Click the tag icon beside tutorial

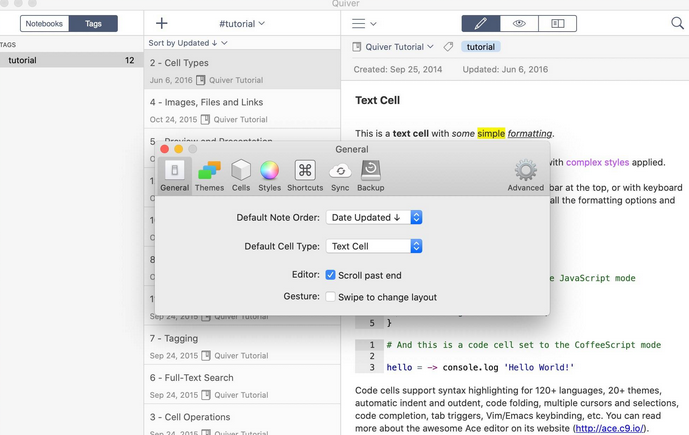[448, 47]
